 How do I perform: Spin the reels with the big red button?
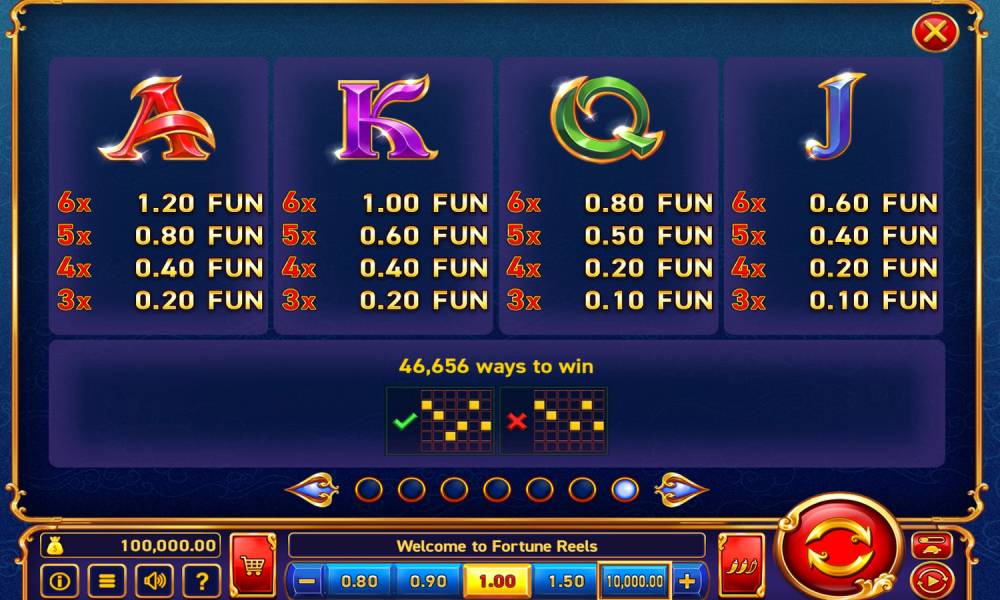click(839, 548)
